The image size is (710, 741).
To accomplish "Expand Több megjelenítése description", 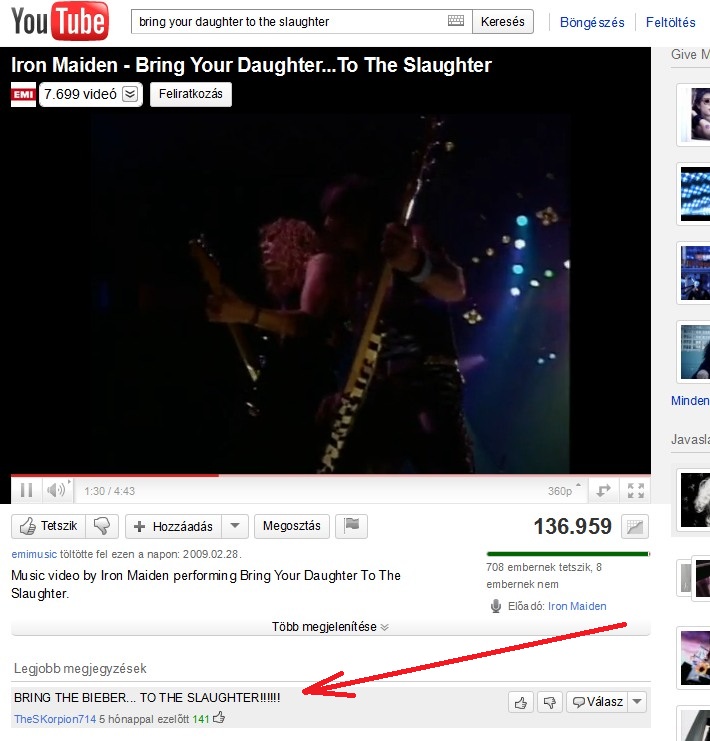I will point(330,627).
